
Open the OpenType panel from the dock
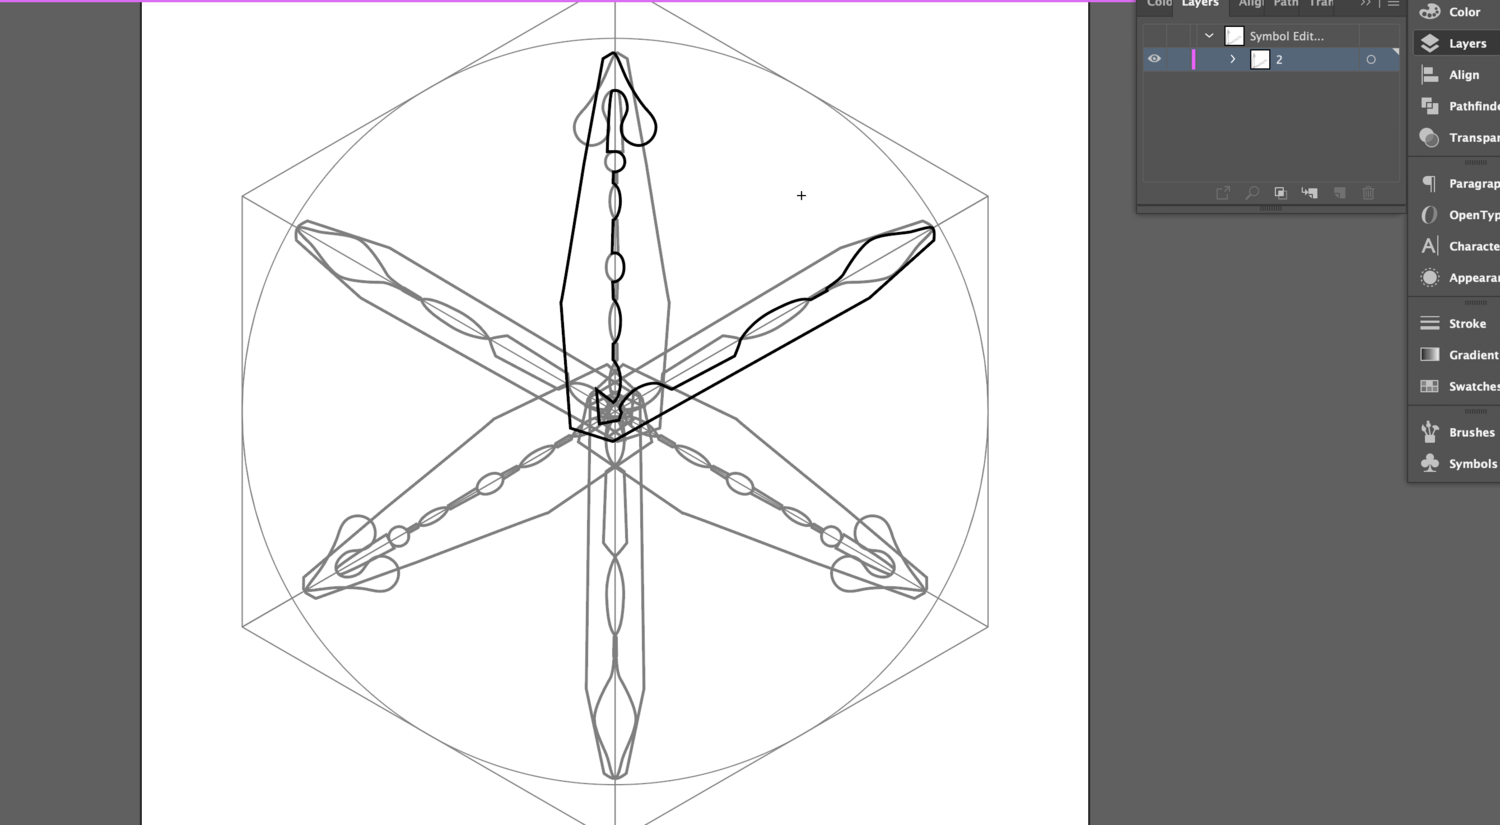1456,215
